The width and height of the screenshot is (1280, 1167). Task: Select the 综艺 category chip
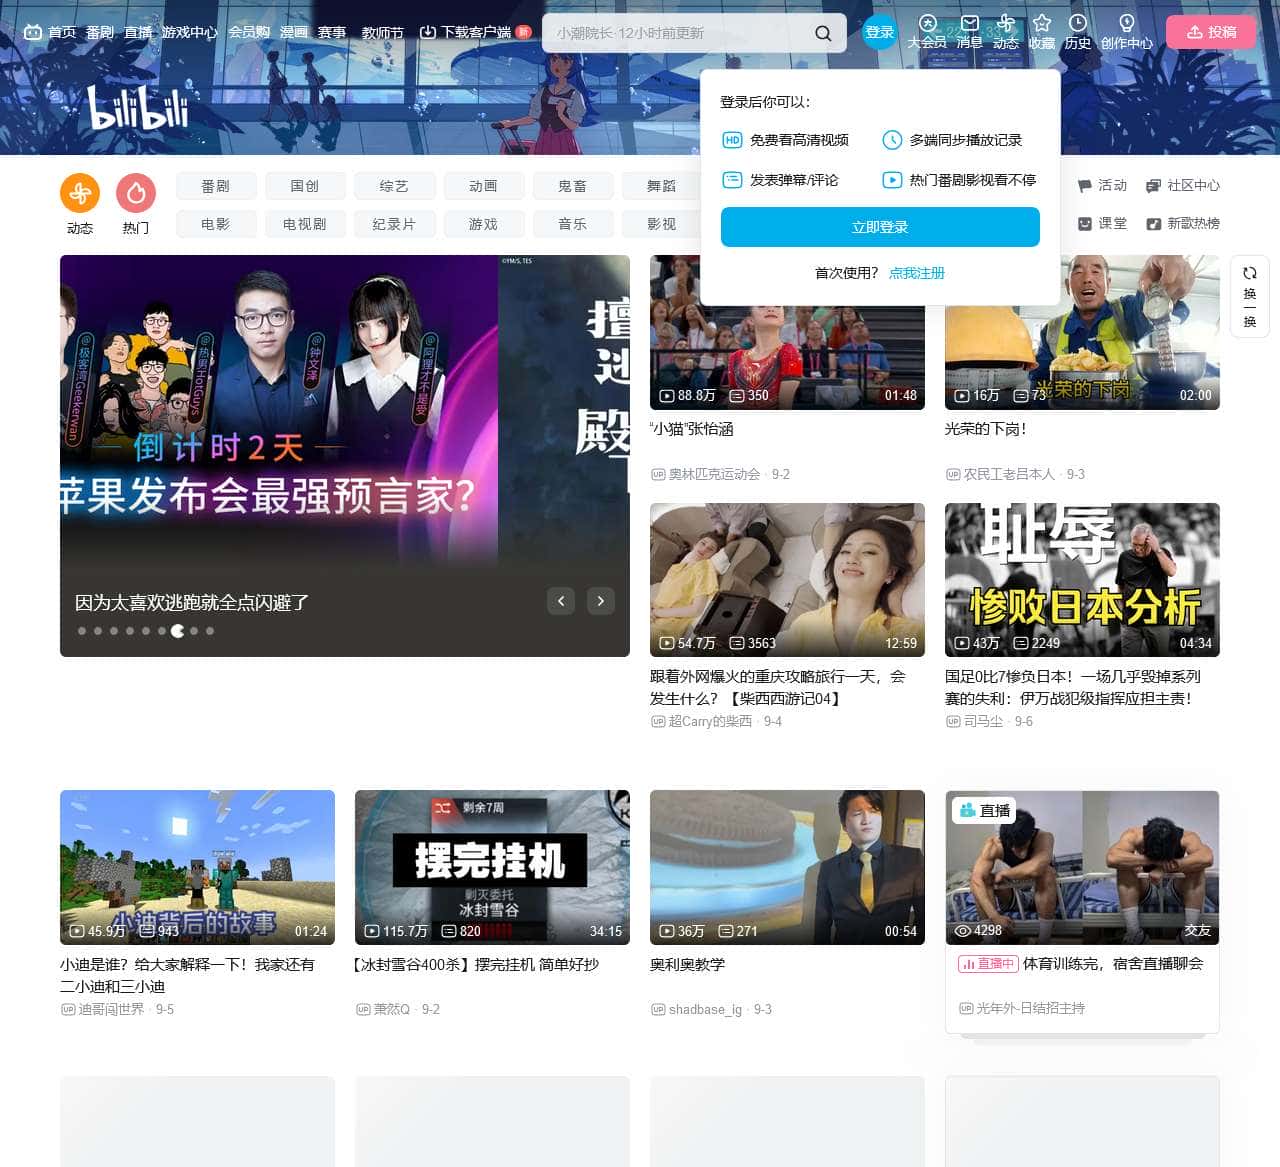coord(394,186)
